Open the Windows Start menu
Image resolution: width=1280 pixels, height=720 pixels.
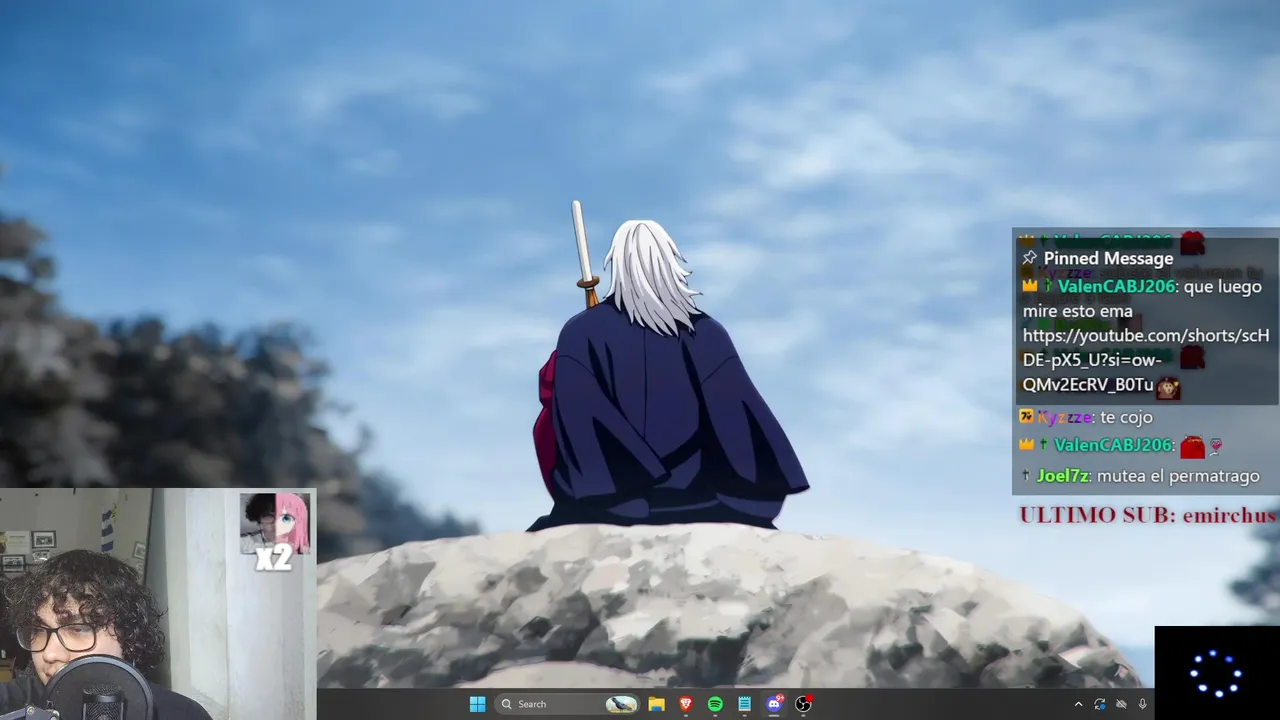(477, 704)
